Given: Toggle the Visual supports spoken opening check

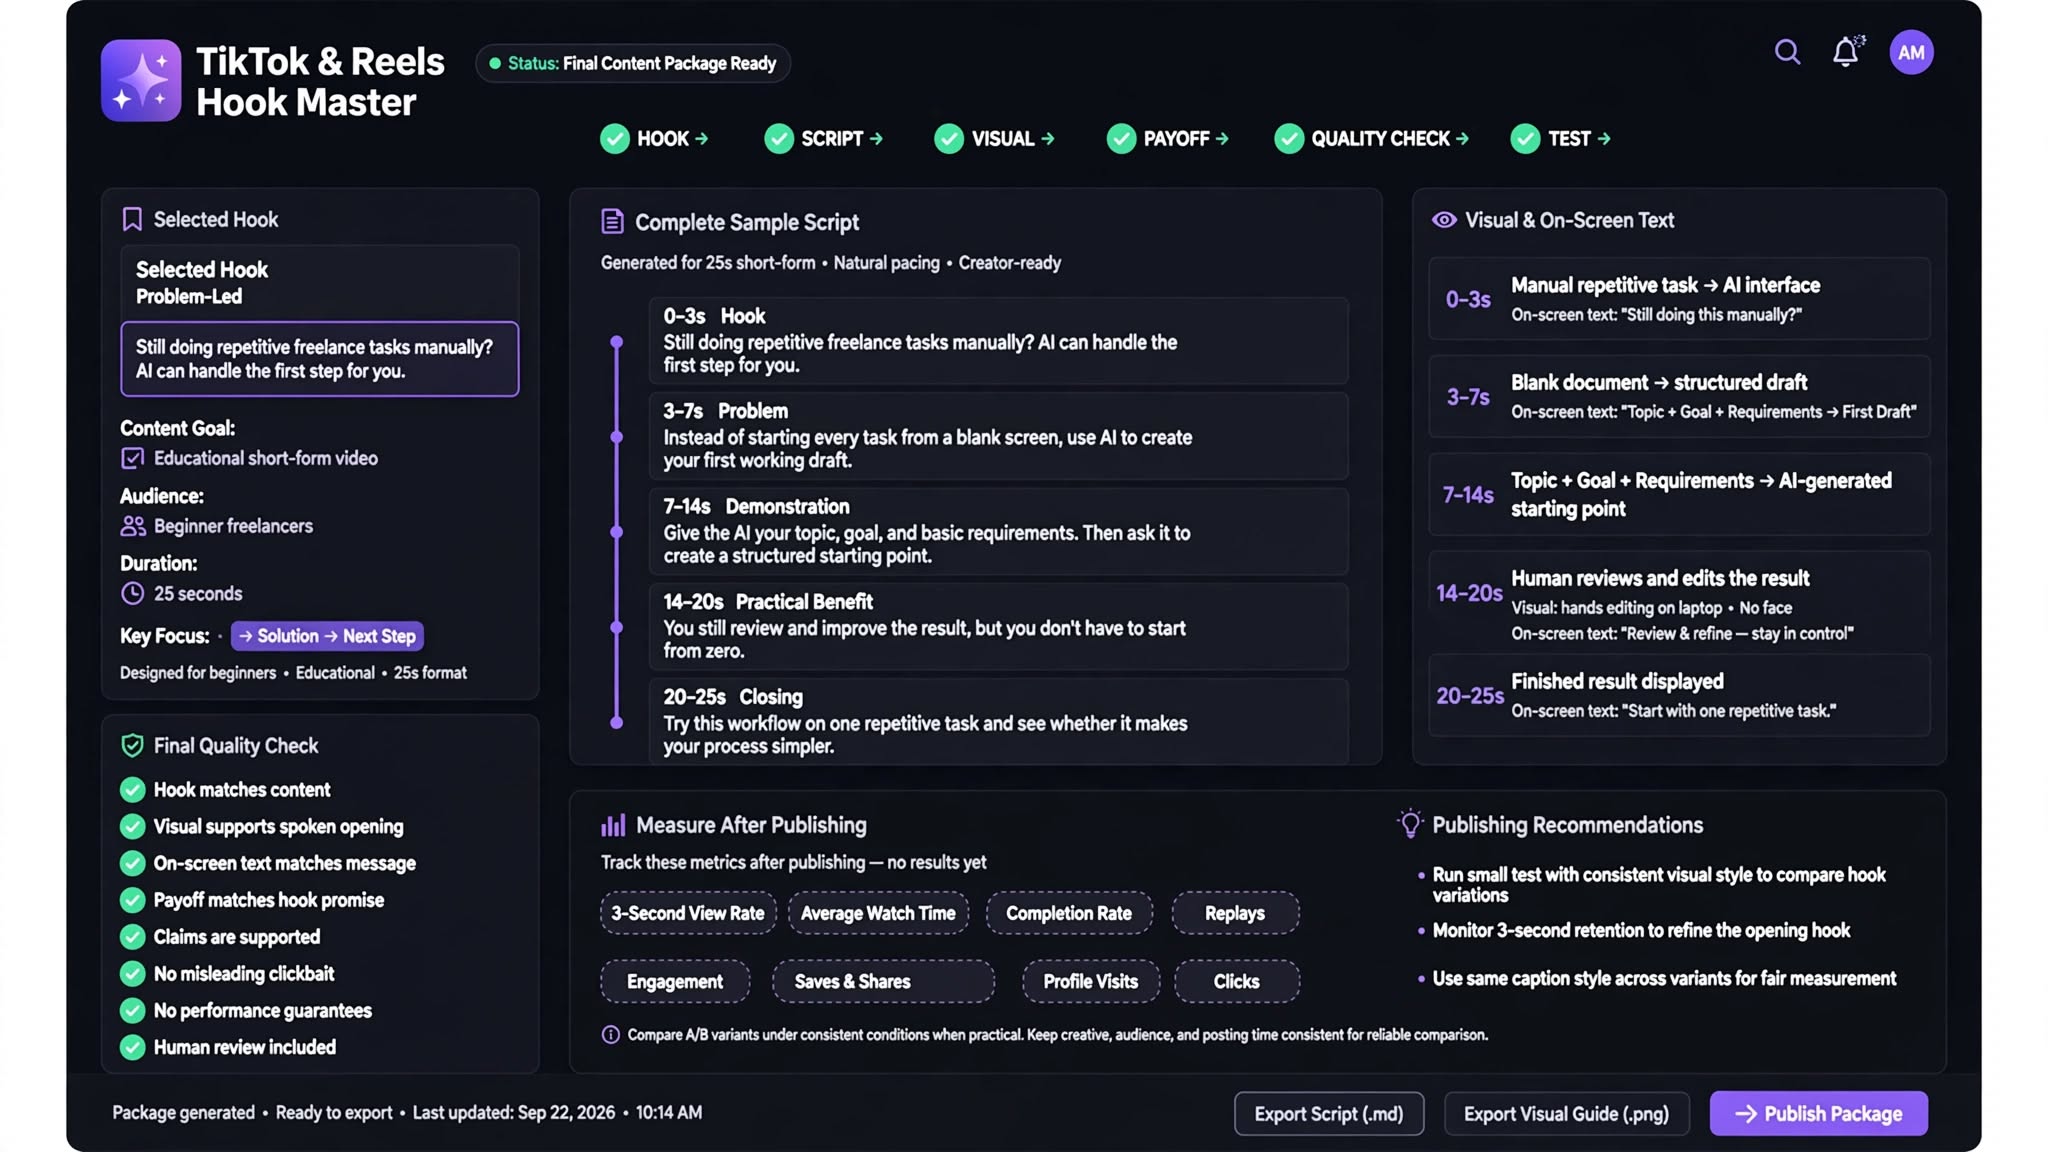Looking at the screenshot, I should 132,826.
